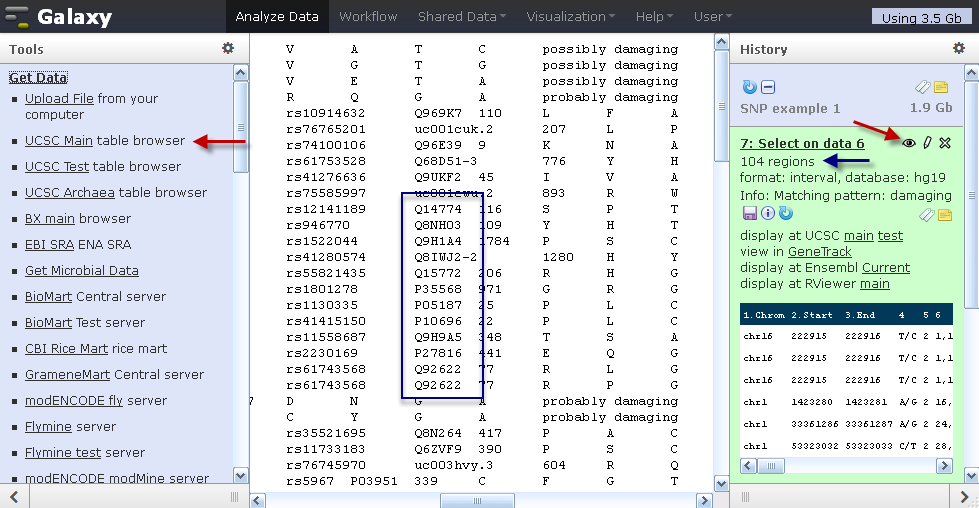979x508 pixels.
Task: Collapse all expanded datasets using the minus icon
Action: pos(768,87)
